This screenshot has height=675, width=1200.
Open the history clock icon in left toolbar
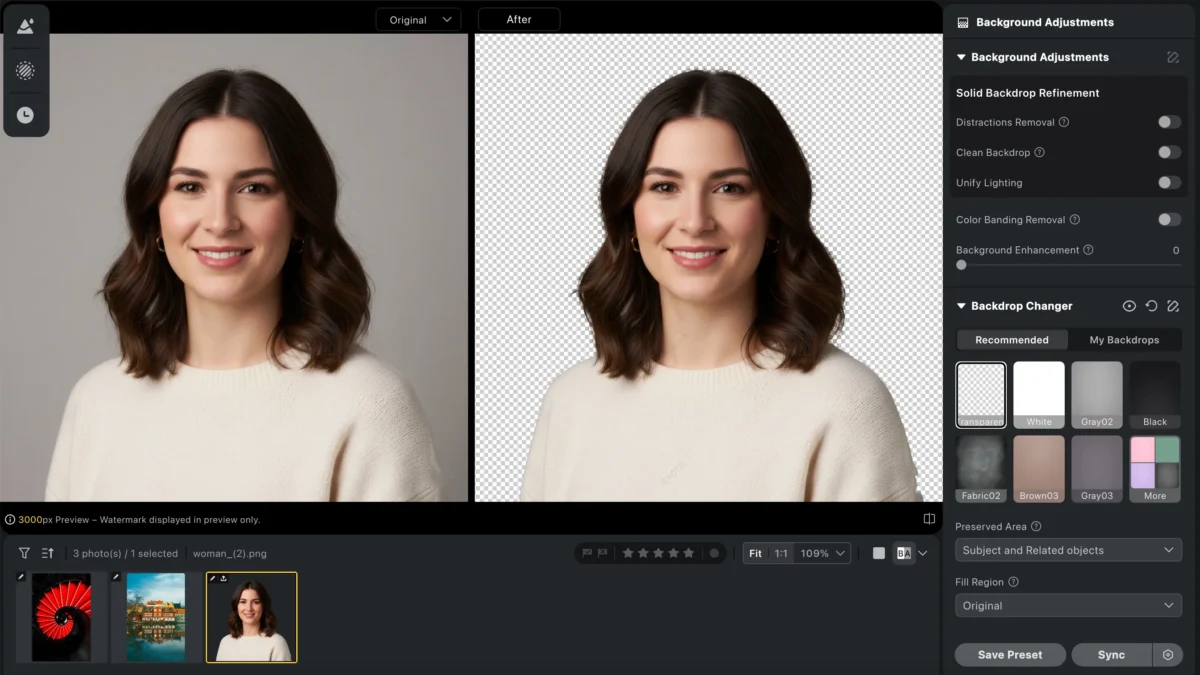click(x=25, y=115)
